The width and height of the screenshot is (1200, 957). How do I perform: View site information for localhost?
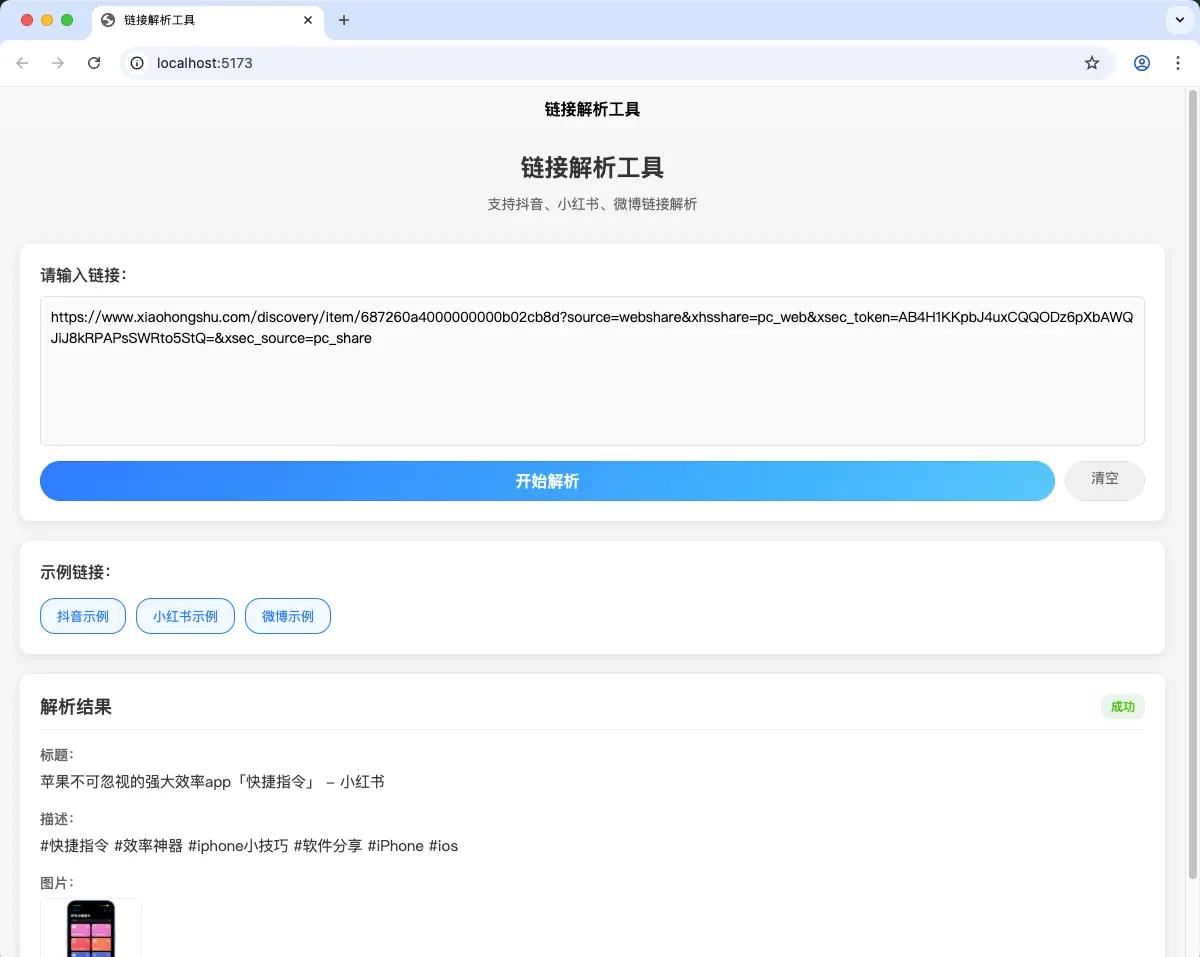click(x=138, y=63)
